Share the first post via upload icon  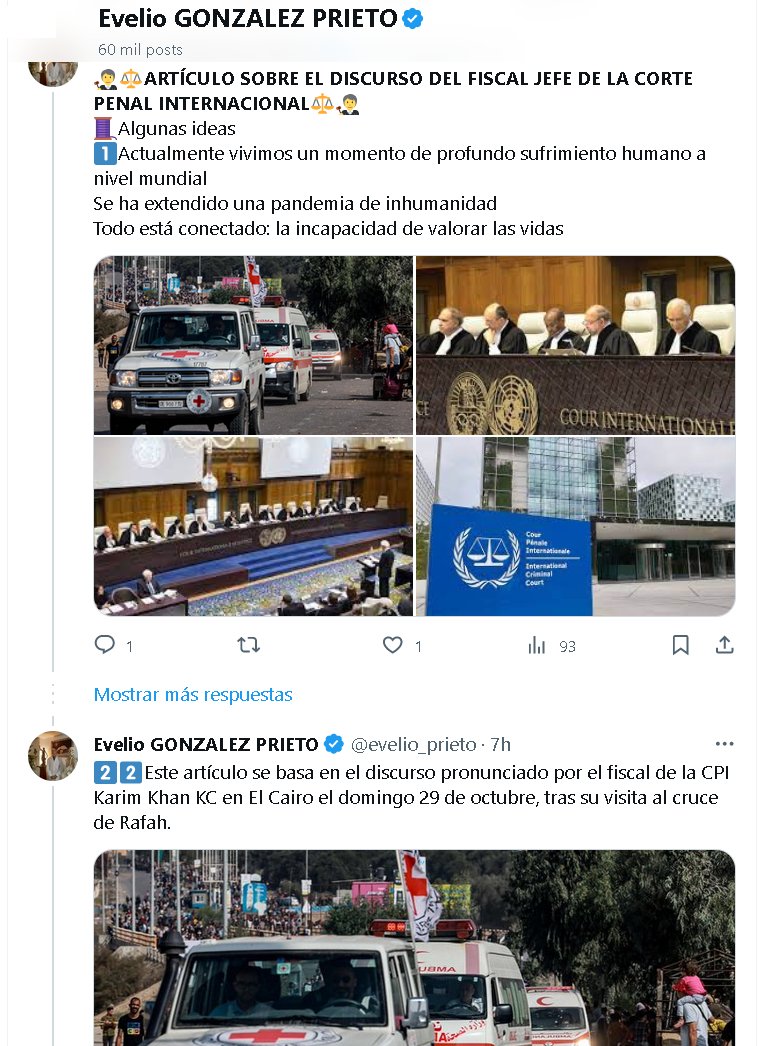tap(725, 644)
